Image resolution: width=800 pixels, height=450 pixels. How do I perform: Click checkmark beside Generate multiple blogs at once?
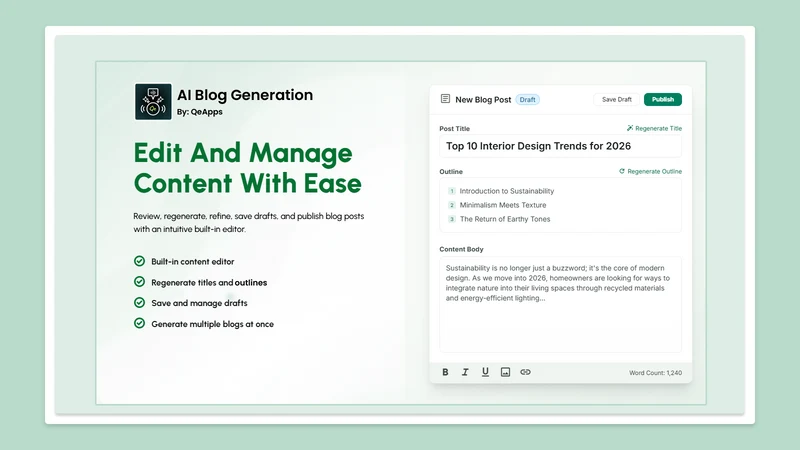click(139, 323)
